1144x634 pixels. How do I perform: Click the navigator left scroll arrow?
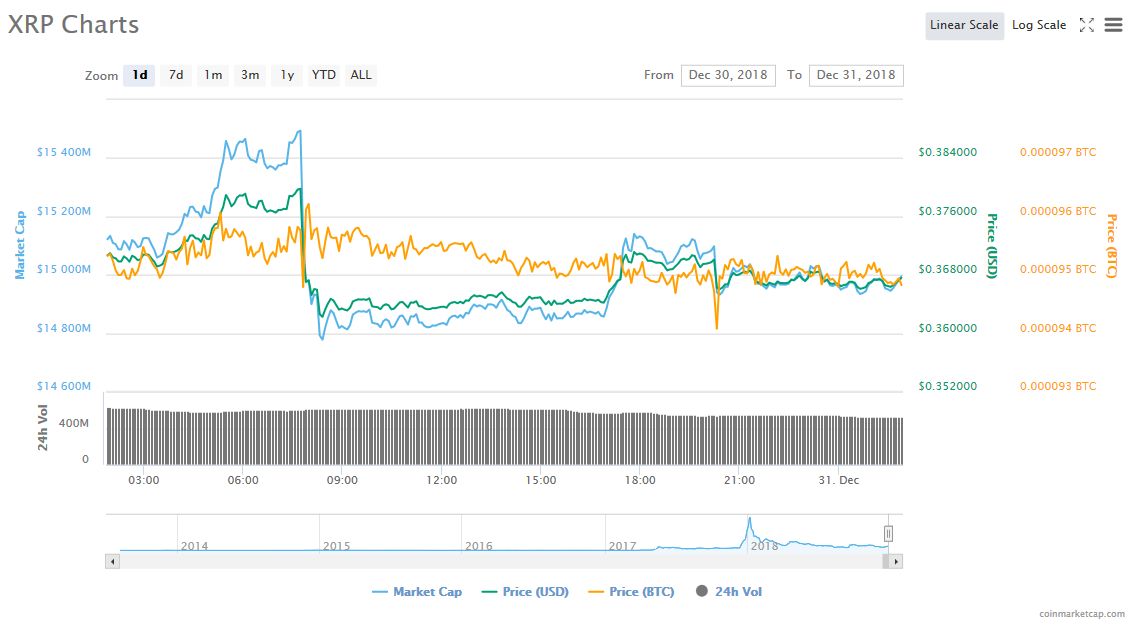[x=112, y=562]
